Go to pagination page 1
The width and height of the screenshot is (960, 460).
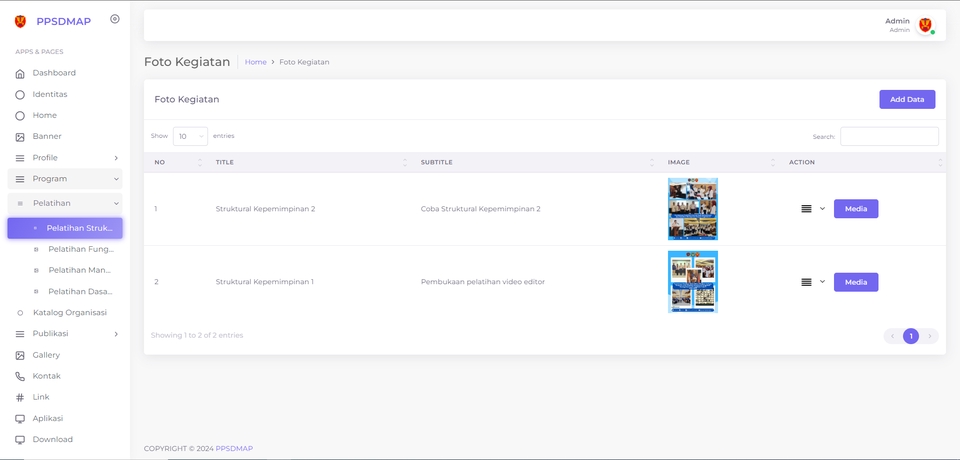point(911,336)
